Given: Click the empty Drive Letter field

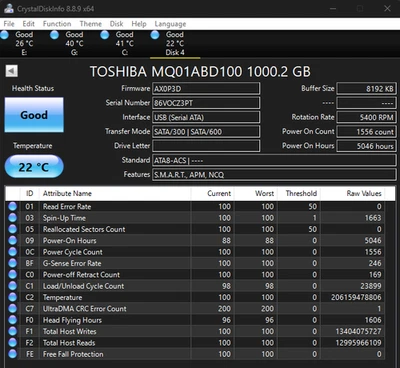Looking at the screenshot, I should tap(206, 146).
